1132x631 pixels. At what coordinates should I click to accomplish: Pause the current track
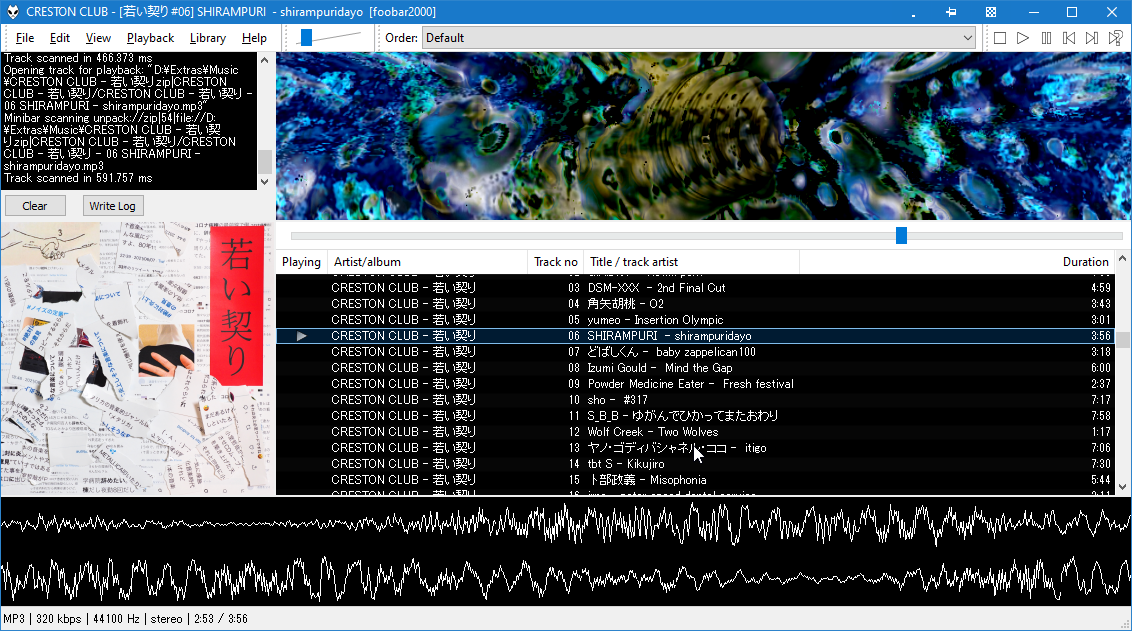1046,38
